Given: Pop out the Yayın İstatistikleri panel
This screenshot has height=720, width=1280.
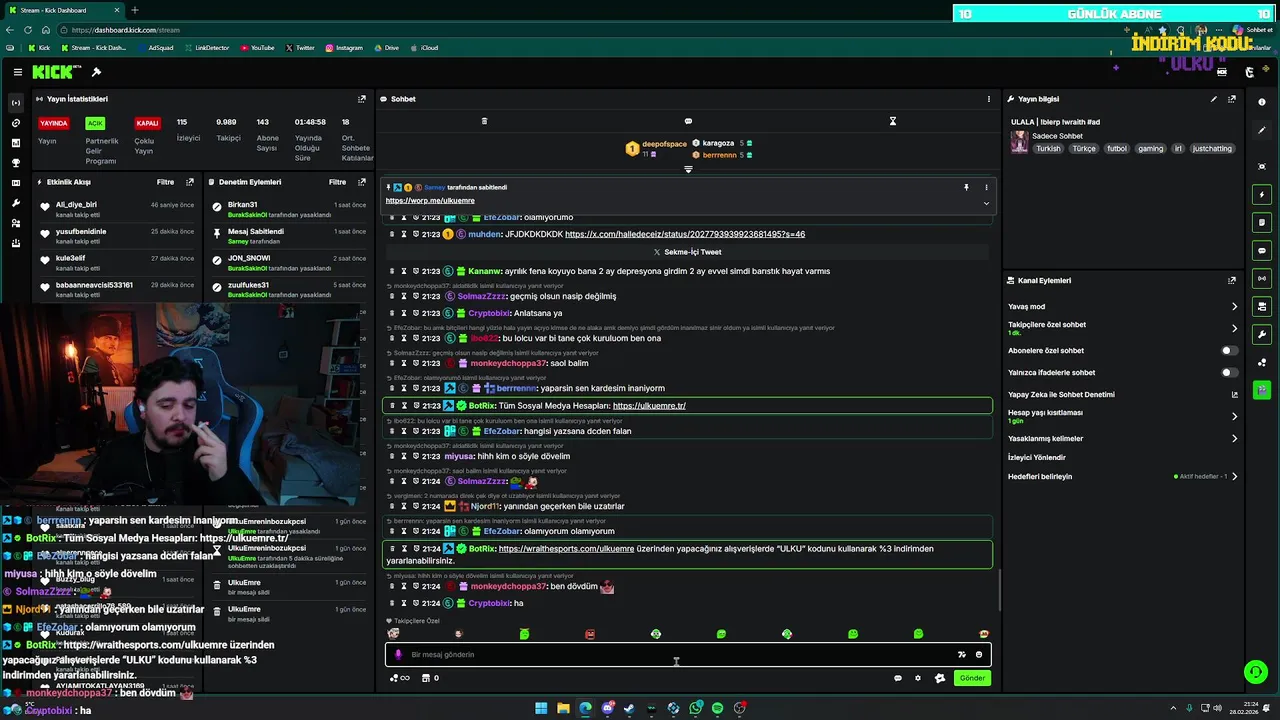Looking at the screenshot, I should [362, 99].
